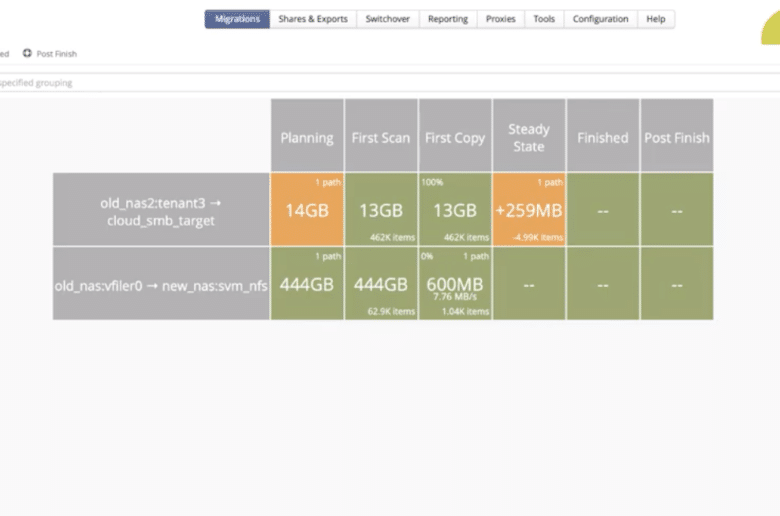Select the Post Finish column header
Screen dimensions: 780x516
point(677,135)
